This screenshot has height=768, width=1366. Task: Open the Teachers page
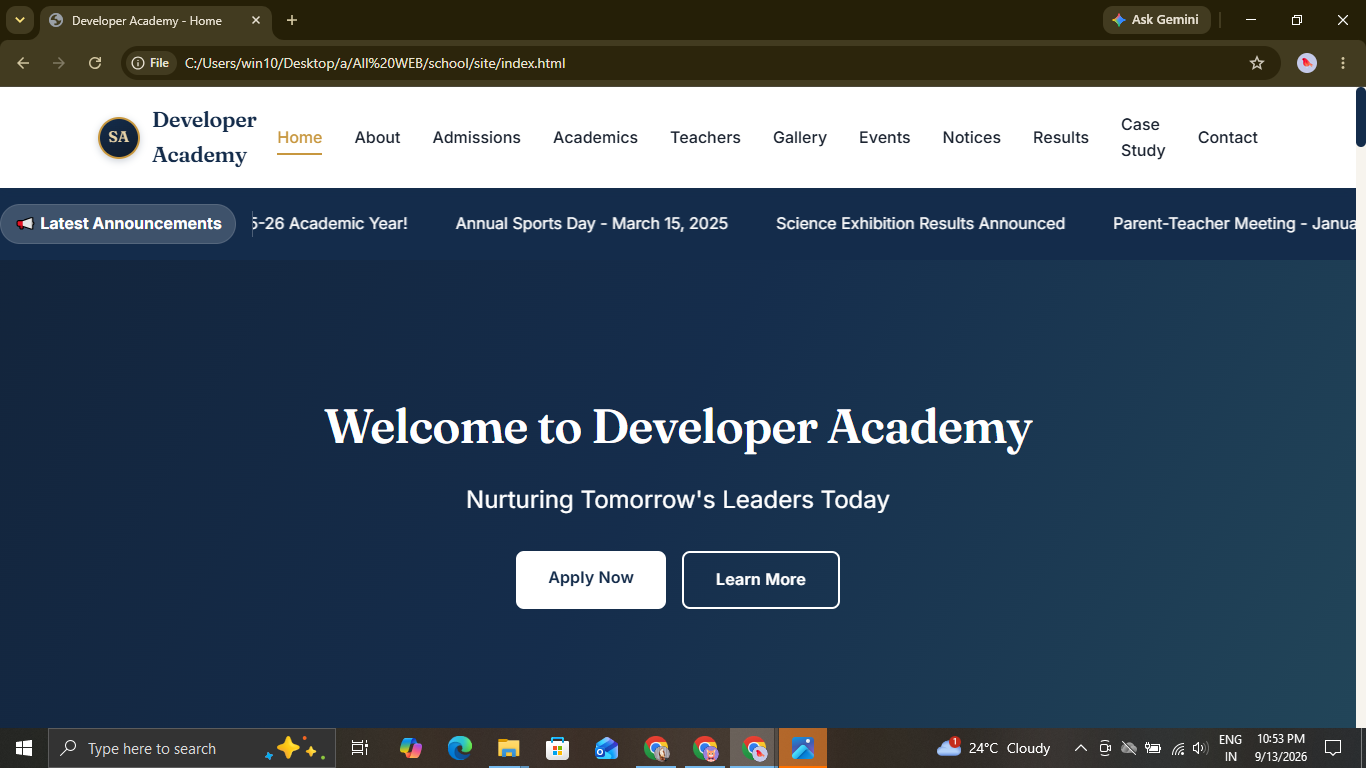click(x=705, y=138)
